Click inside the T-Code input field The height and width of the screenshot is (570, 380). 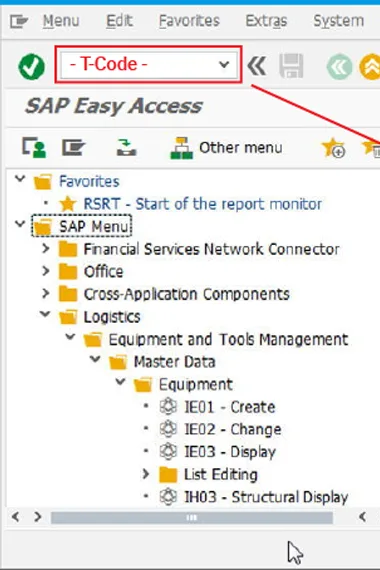[140, 65]
